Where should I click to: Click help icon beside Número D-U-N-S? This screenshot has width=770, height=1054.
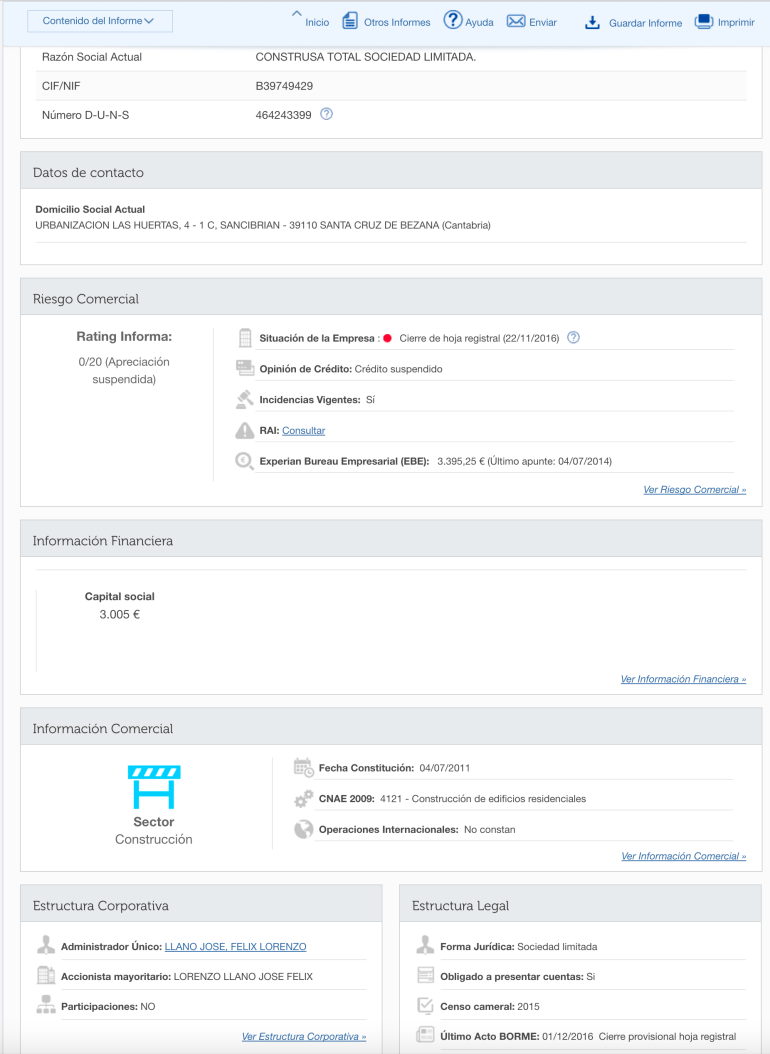pos(326,114)
